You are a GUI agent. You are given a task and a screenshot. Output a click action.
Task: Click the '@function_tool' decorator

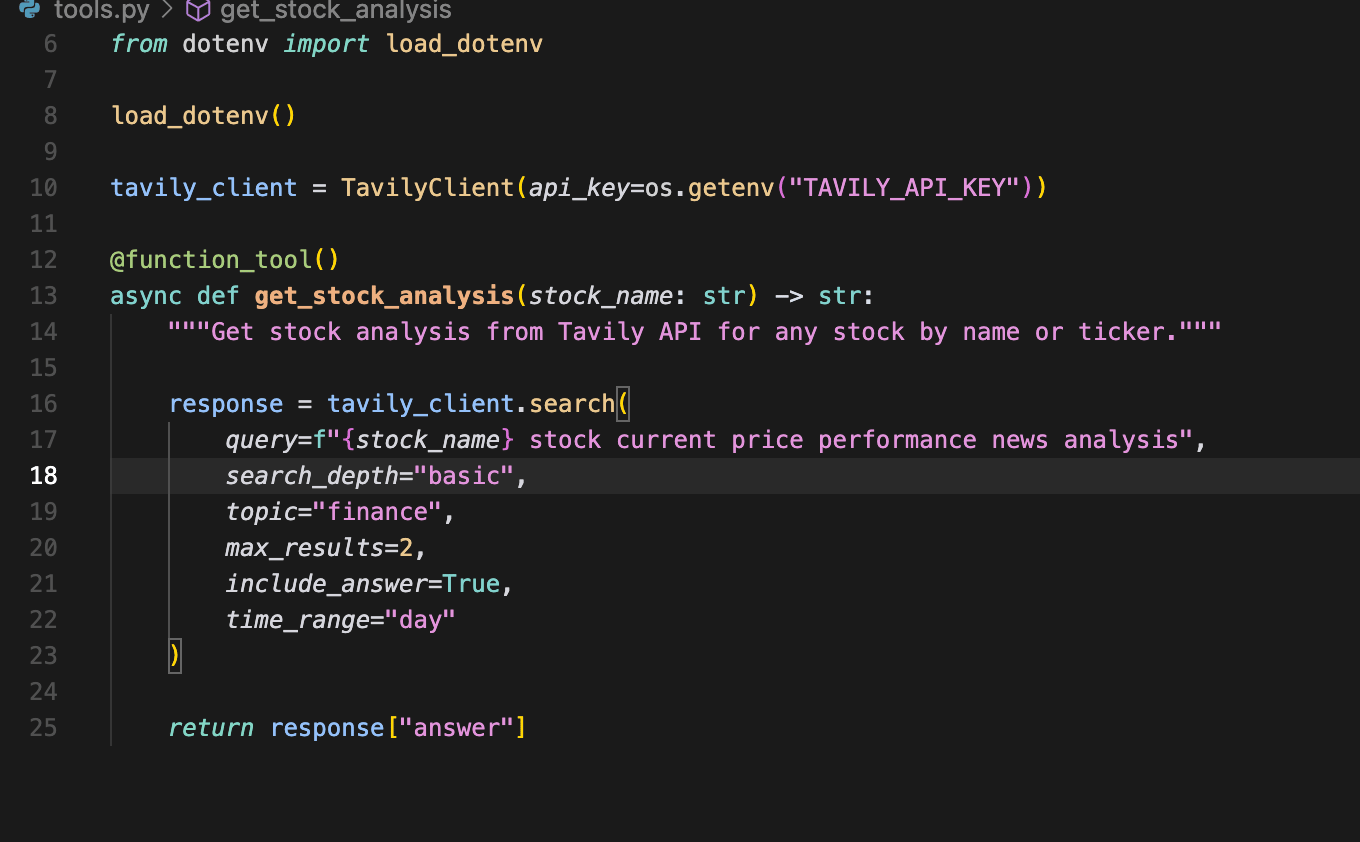(211, 260)
